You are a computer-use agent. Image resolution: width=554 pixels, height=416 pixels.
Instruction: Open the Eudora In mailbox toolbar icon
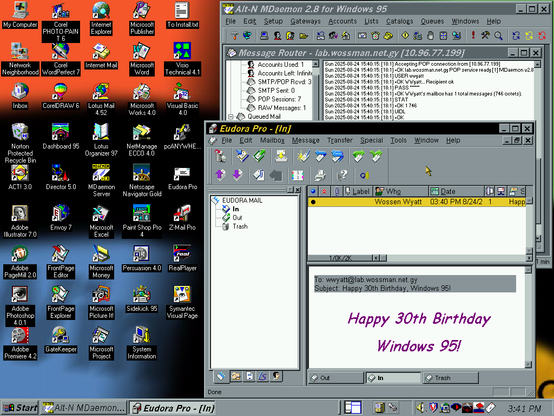[242, 156]
